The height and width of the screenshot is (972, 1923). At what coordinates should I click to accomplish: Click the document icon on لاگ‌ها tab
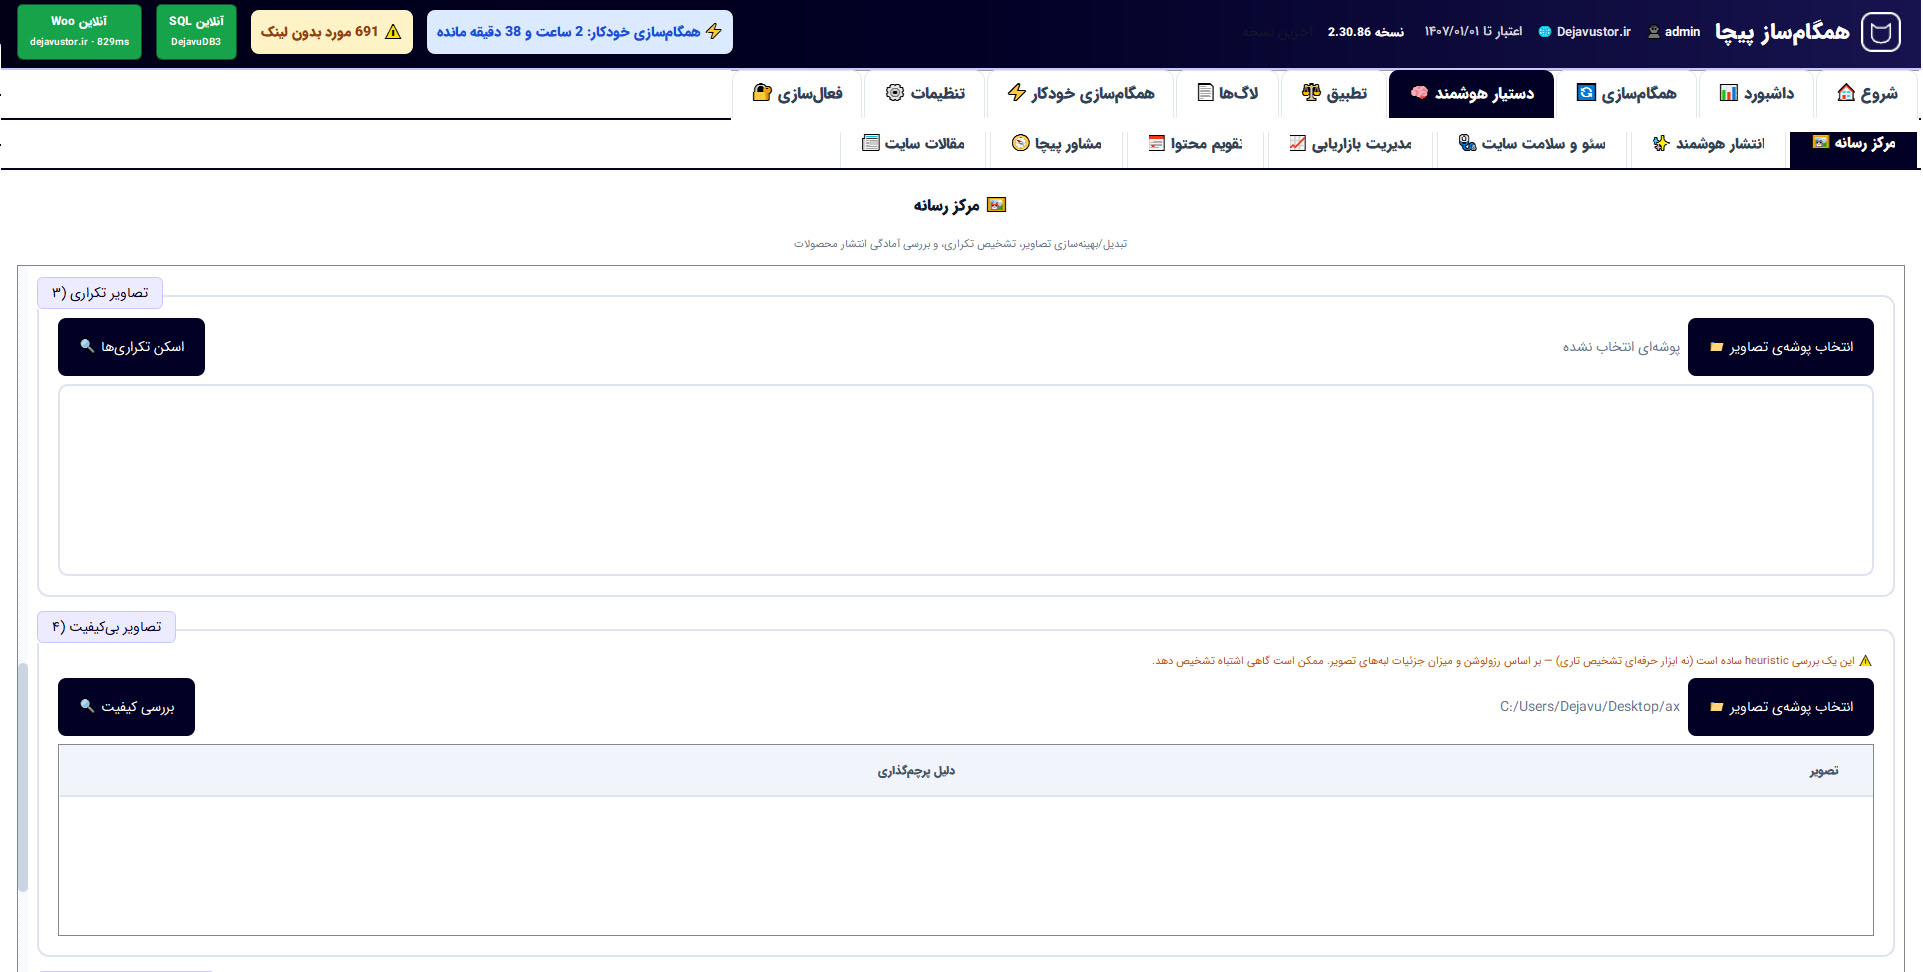1205,93
